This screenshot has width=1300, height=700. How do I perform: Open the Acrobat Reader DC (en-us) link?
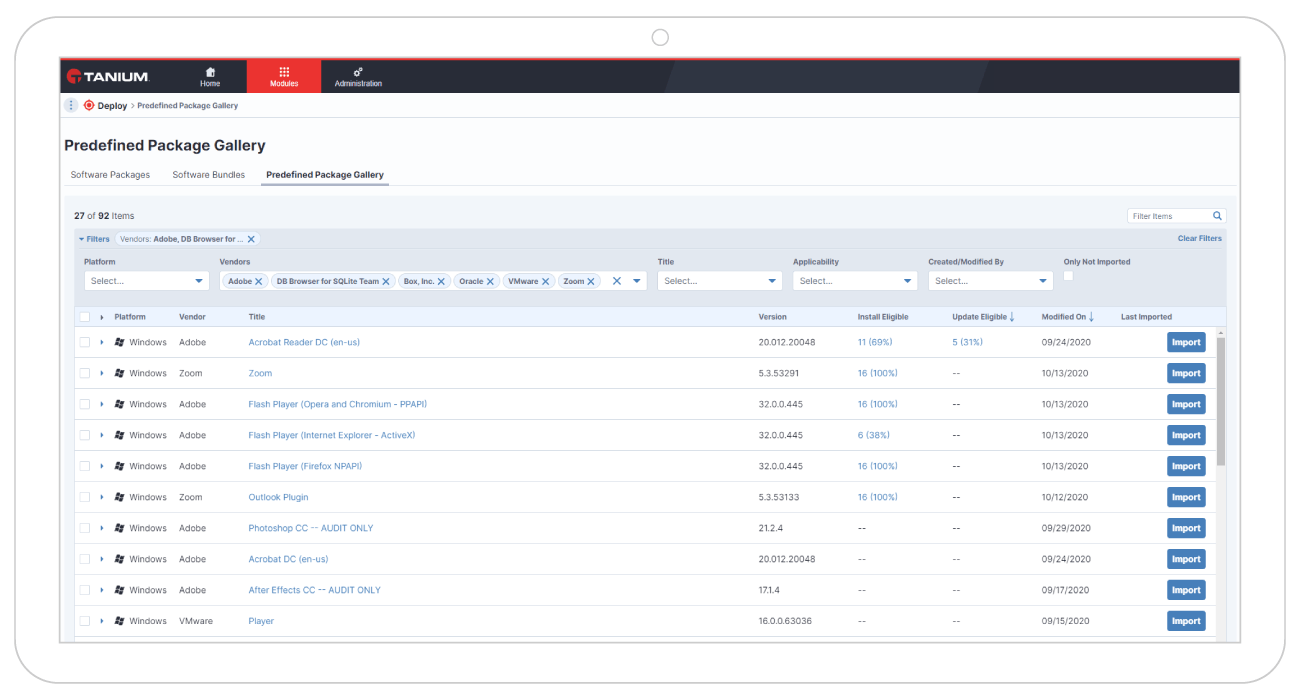[304, 342]
